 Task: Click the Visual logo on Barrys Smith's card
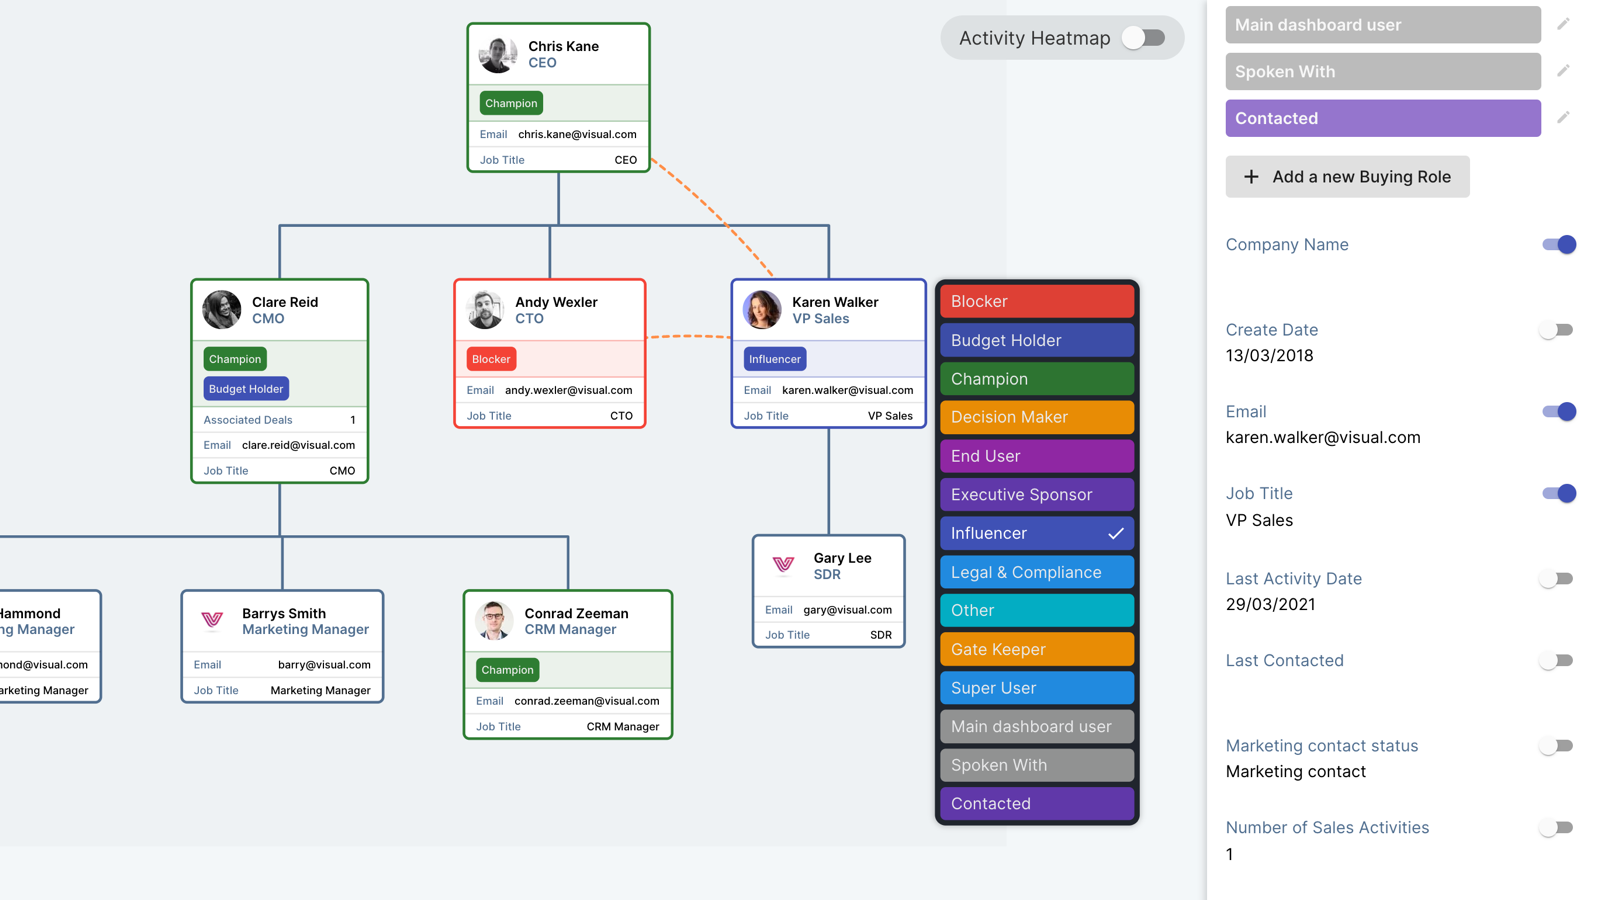tap(212, 620)
